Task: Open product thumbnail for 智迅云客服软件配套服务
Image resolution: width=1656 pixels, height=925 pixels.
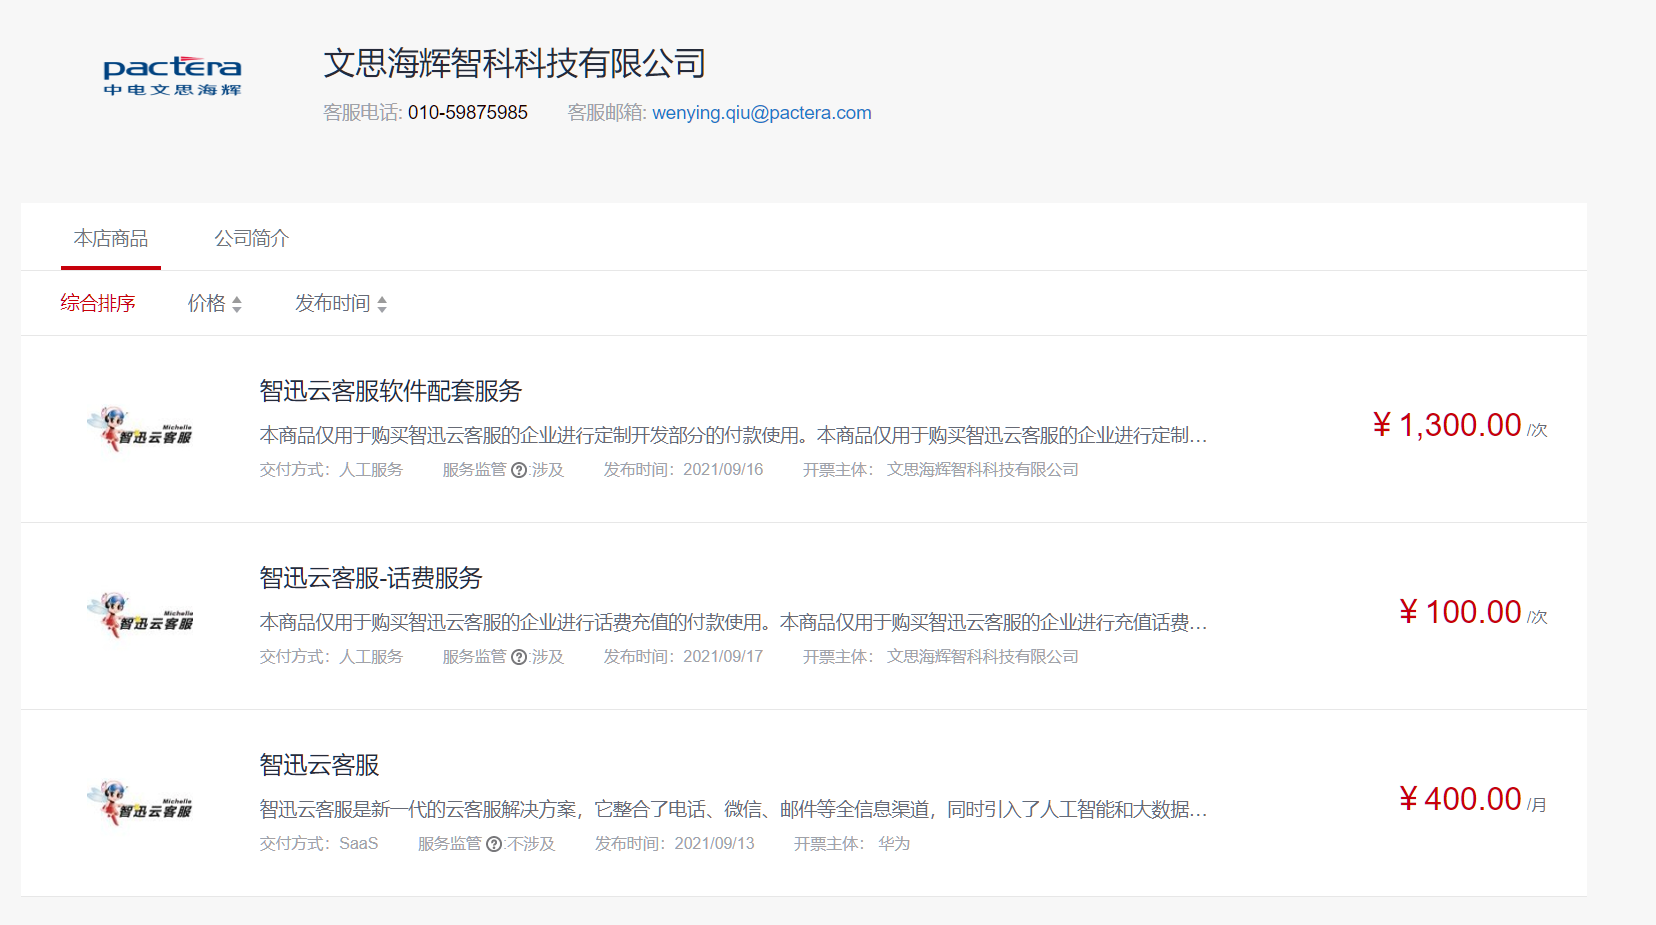Action: point(140,429)
